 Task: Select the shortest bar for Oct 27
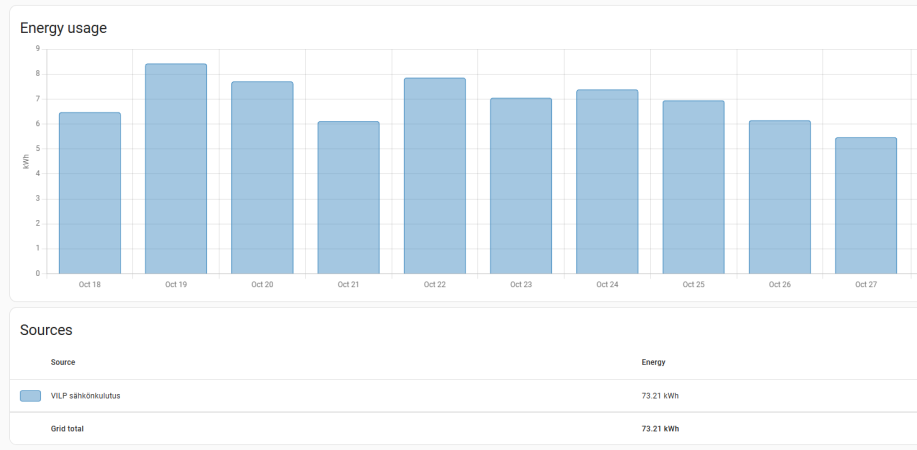866,206
